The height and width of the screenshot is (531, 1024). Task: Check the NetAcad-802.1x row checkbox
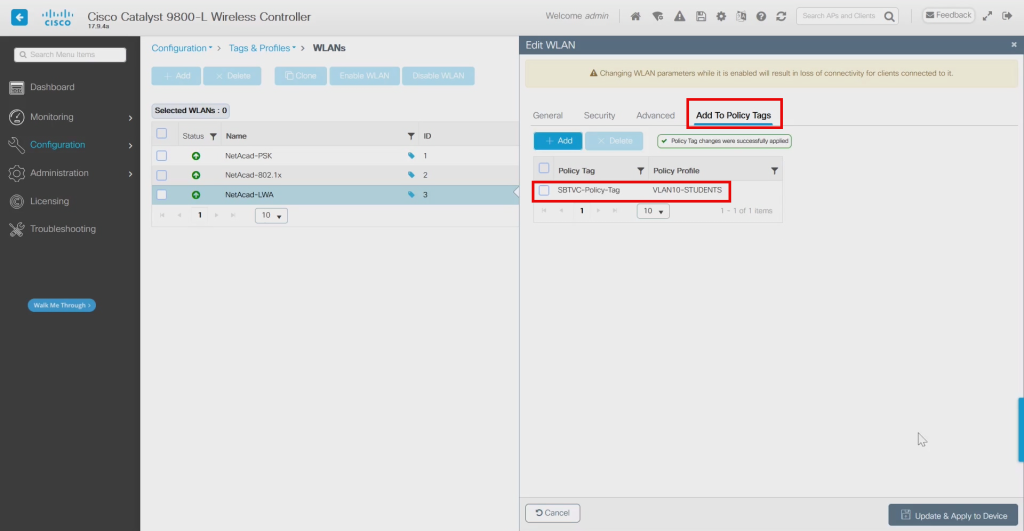tap(161, 175)
